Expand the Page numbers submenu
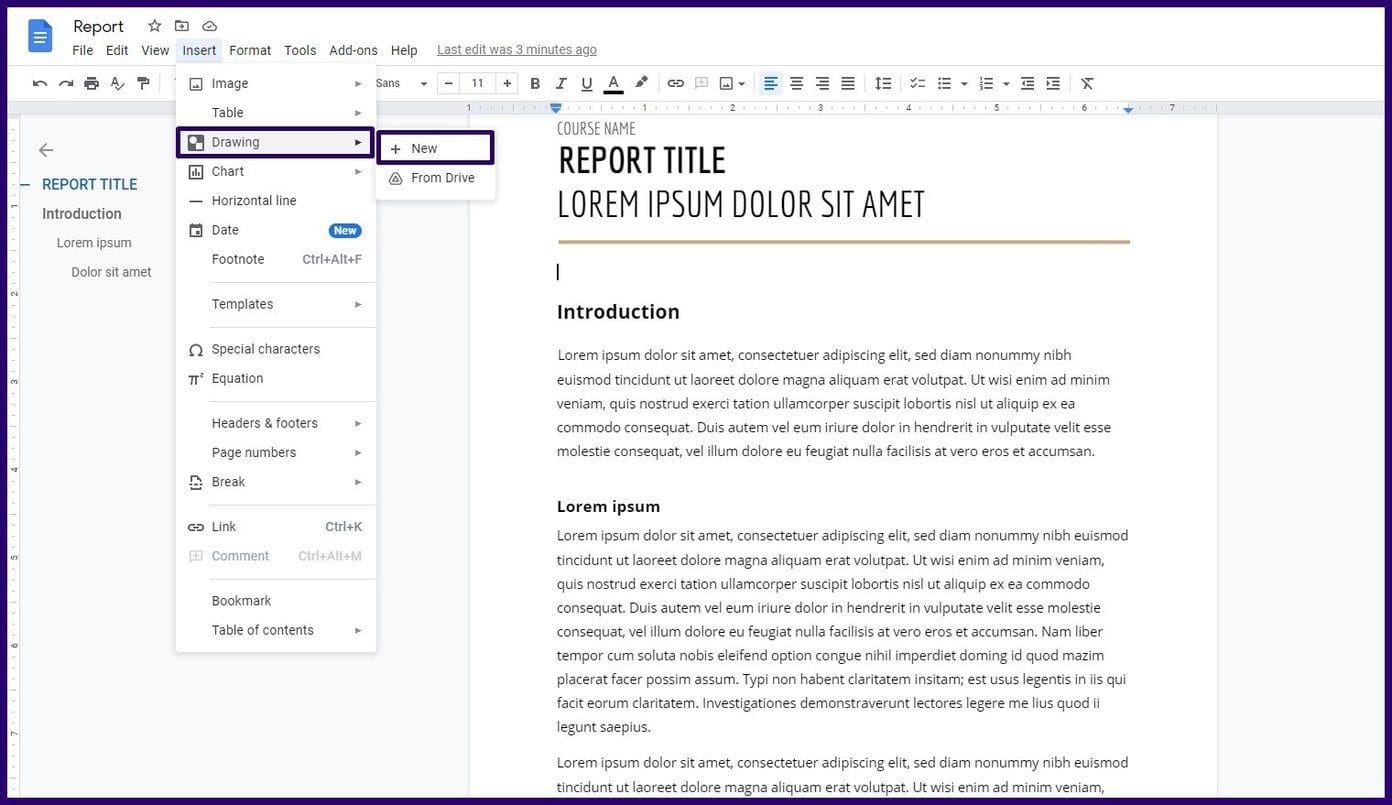Viewport: 1392px width, 805px height. (275, 453)
